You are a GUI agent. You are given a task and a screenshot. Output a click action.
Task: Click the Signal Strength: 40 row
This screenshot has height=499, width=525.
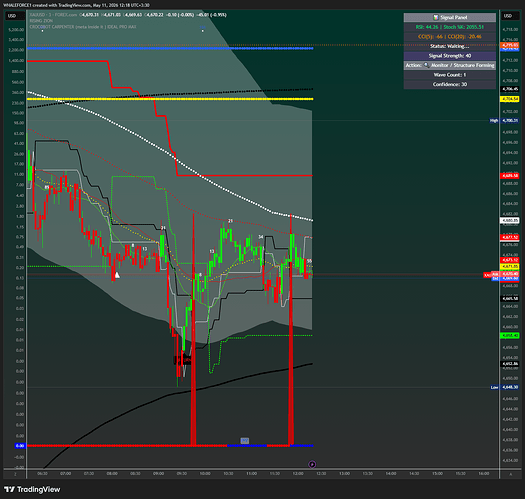(450, 56)
